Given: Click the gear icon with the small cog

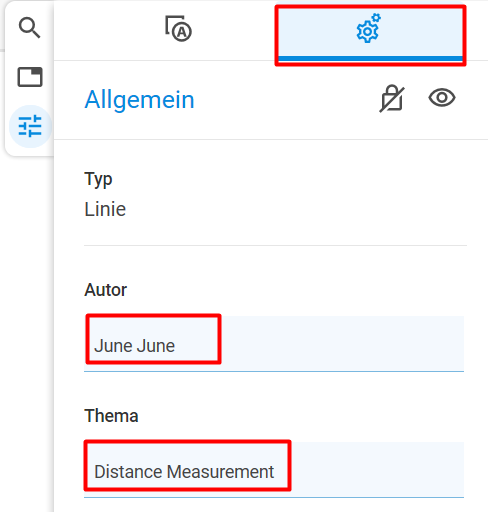Looking at the screenshot, I should (x=368, y=28).
